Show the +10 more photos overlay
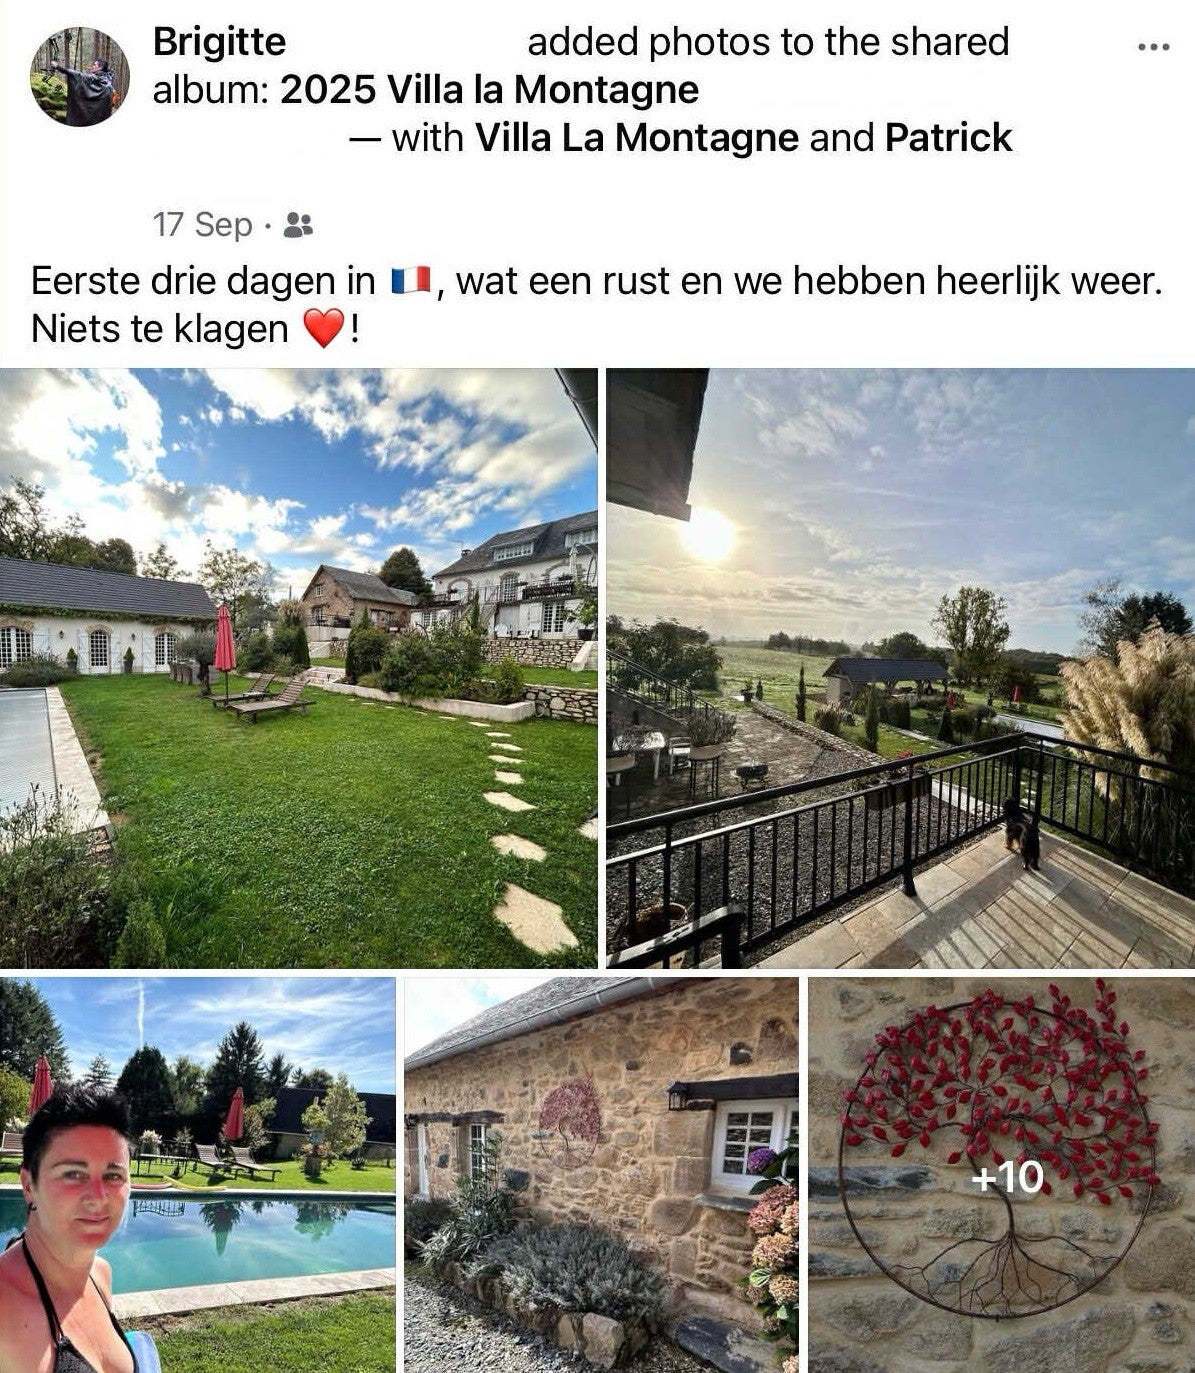This screenshot has height=1373, width=1195. point(1007,1177)
